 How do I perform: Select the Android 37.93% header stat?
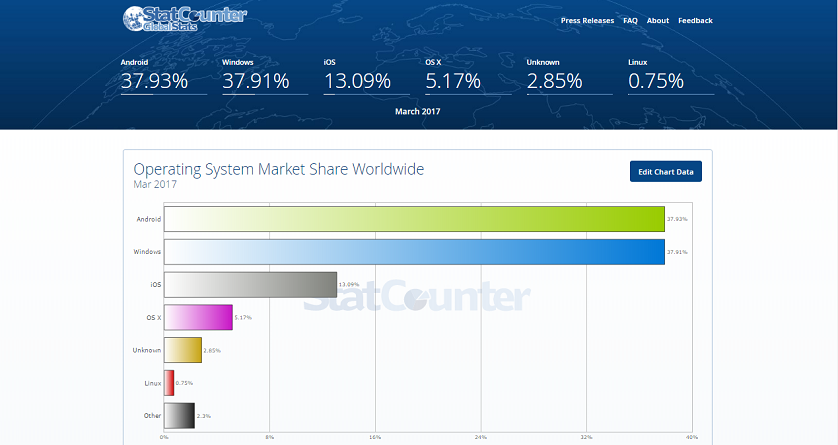pos(164,76)
